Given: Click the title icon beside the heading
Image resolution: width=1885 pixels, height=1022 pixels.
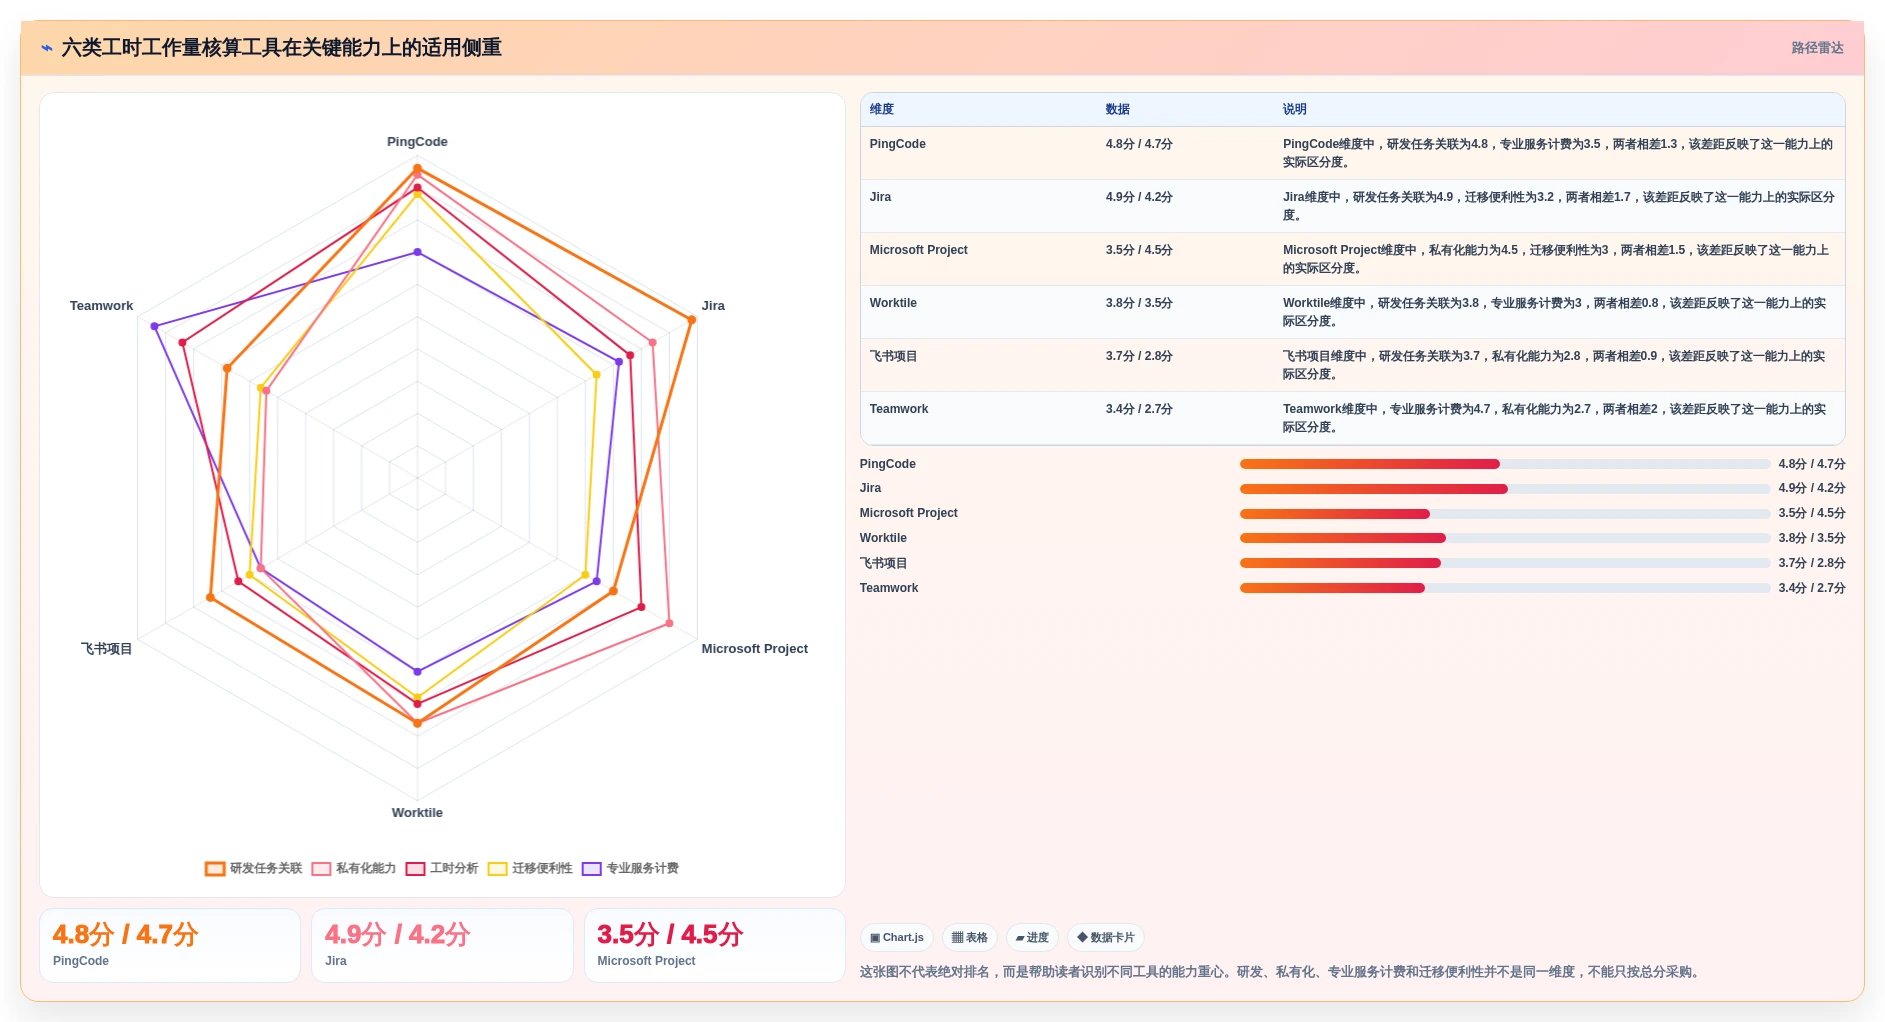Looking at the screenshot, I should click(47, 48).
